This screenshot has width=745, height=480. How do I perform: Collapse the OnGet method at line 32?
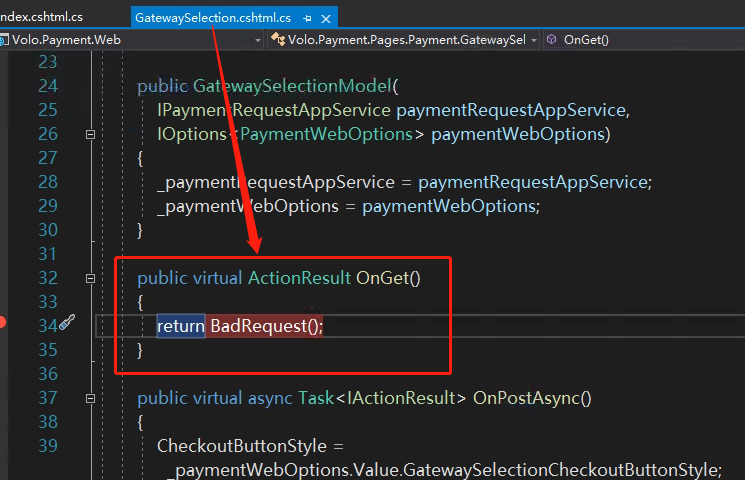91,278
